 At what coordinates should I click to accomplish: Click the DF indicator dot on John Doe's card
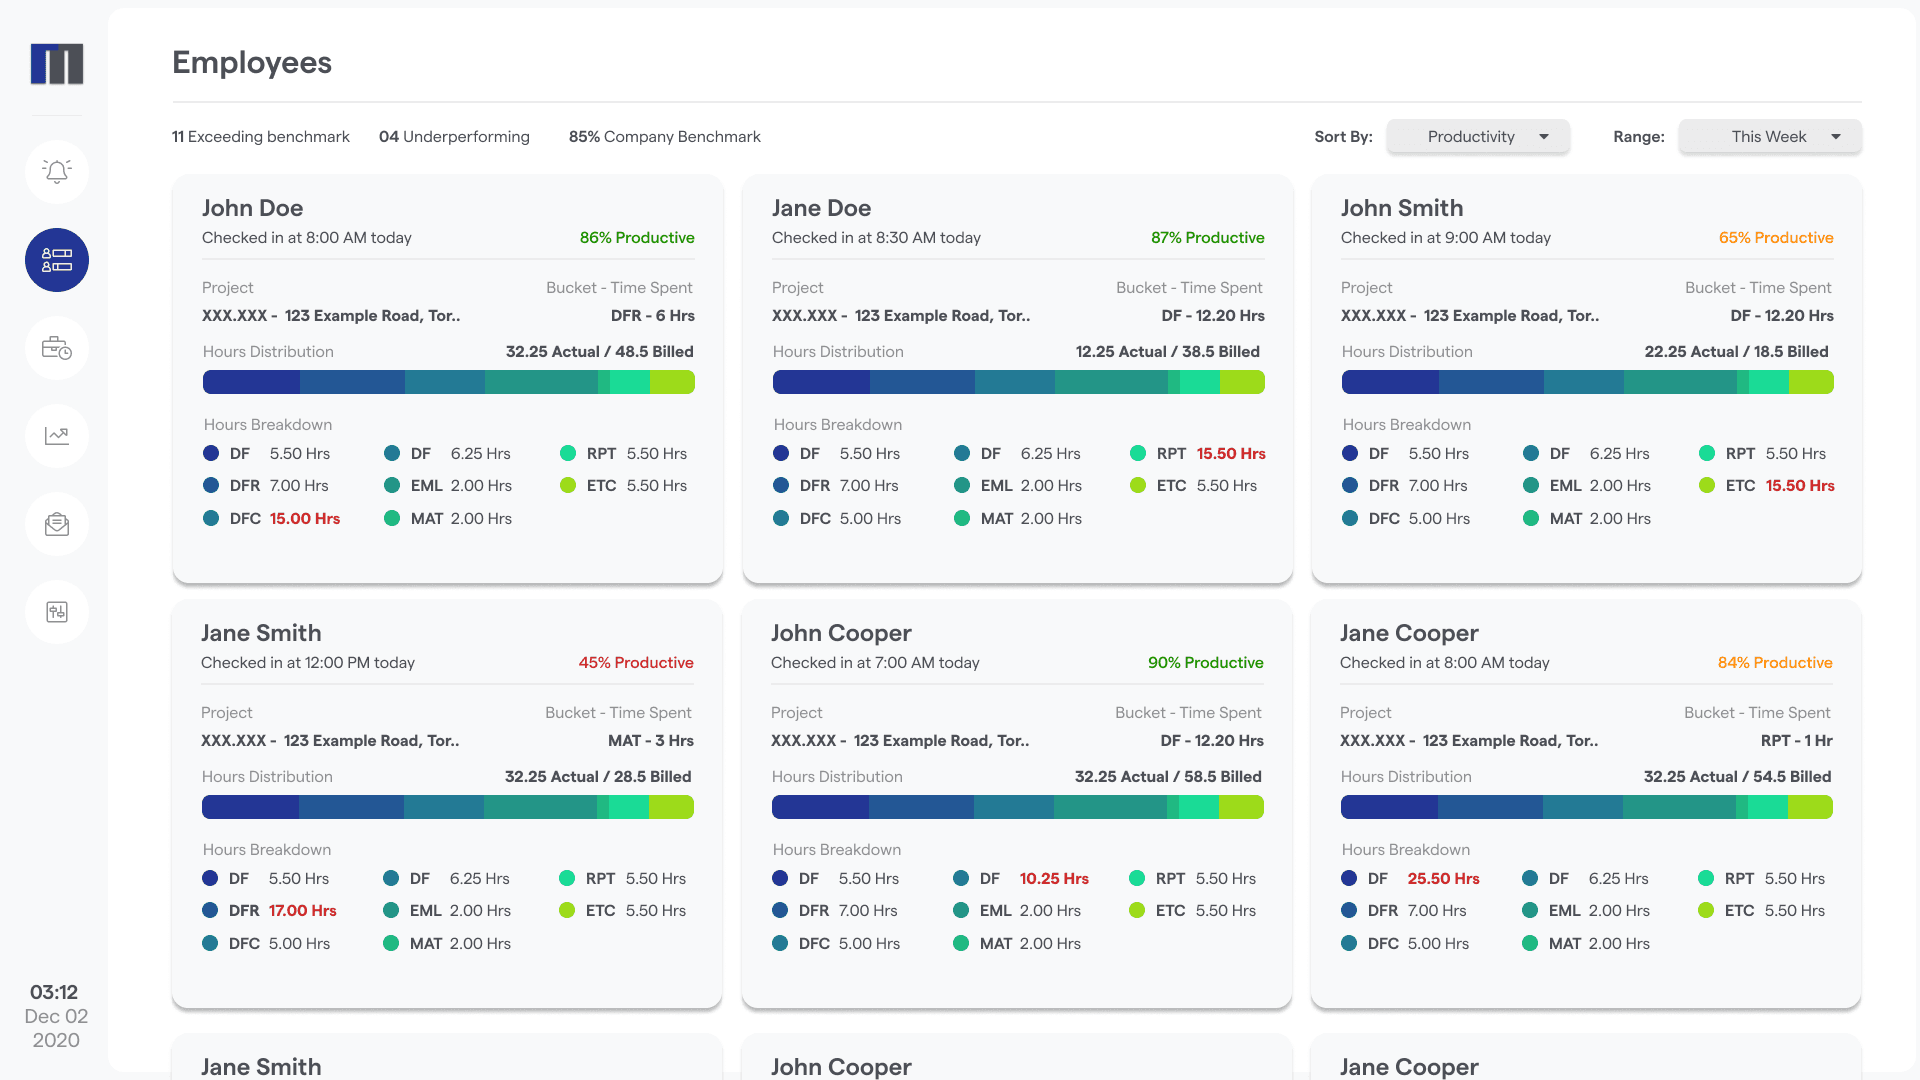pos(211,453)
